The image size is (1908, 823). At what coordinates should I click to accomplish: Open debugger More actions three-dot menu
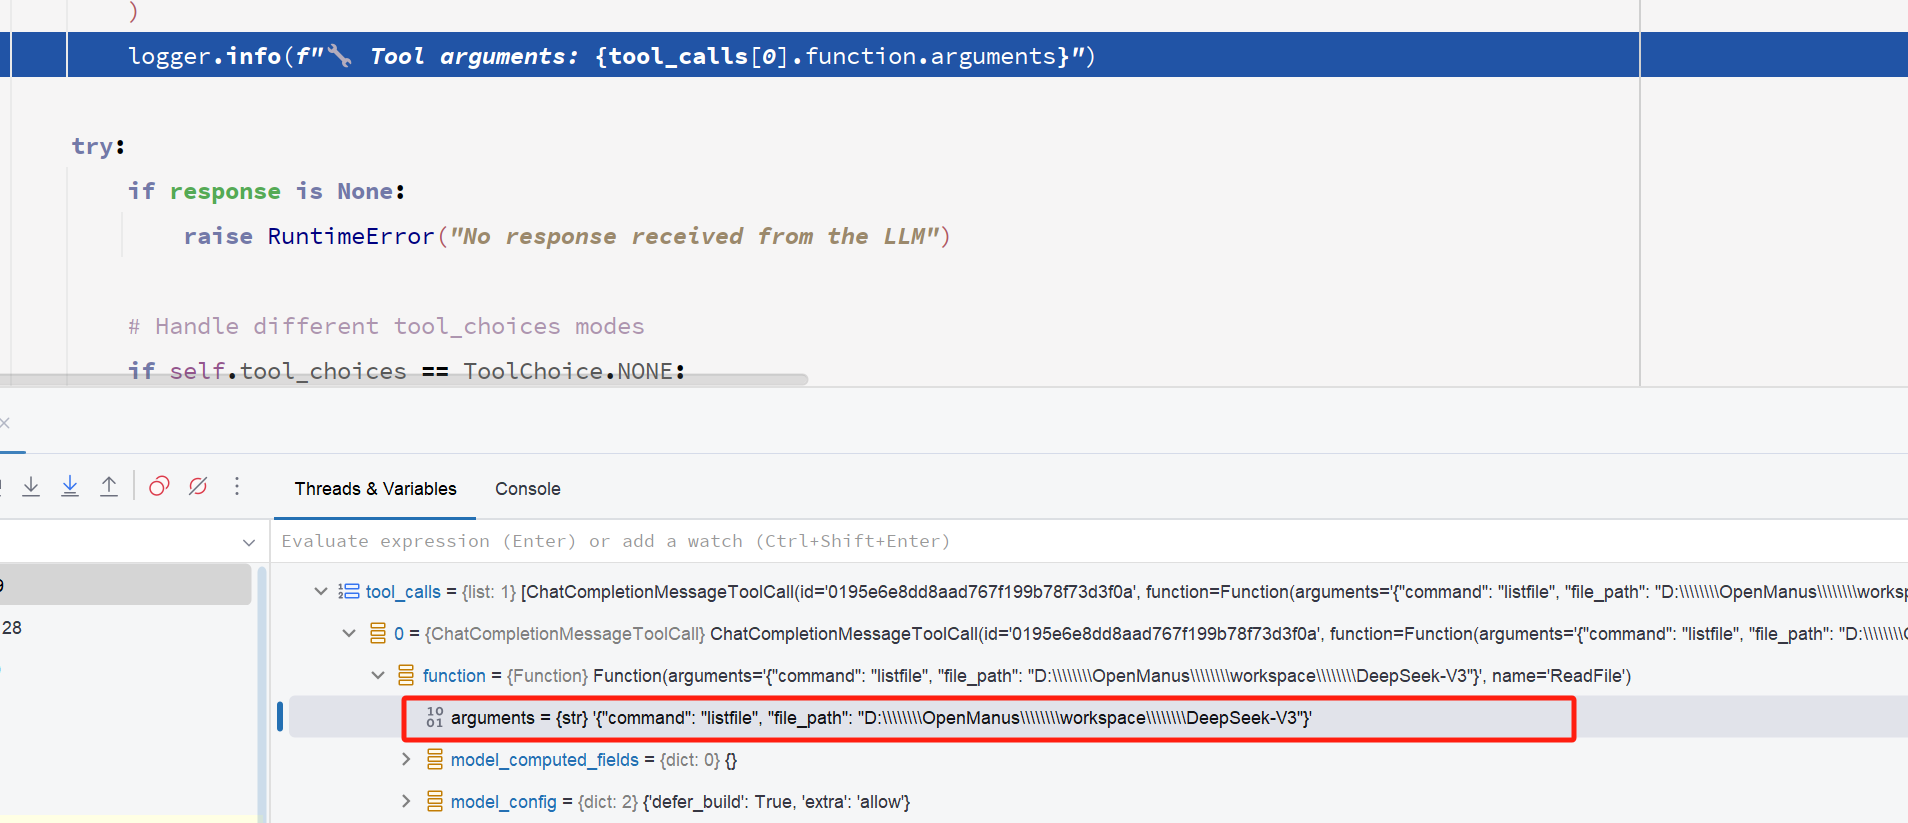click(x=237, y=487)
